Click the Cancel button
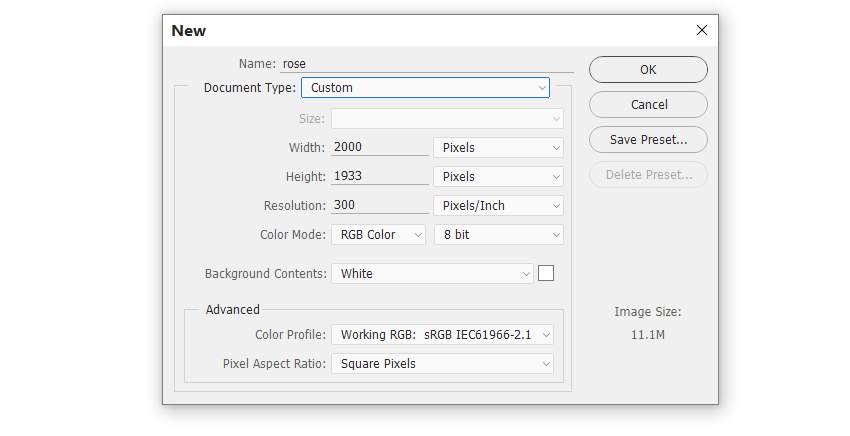850x436 pixels. (x=648, y=105)
